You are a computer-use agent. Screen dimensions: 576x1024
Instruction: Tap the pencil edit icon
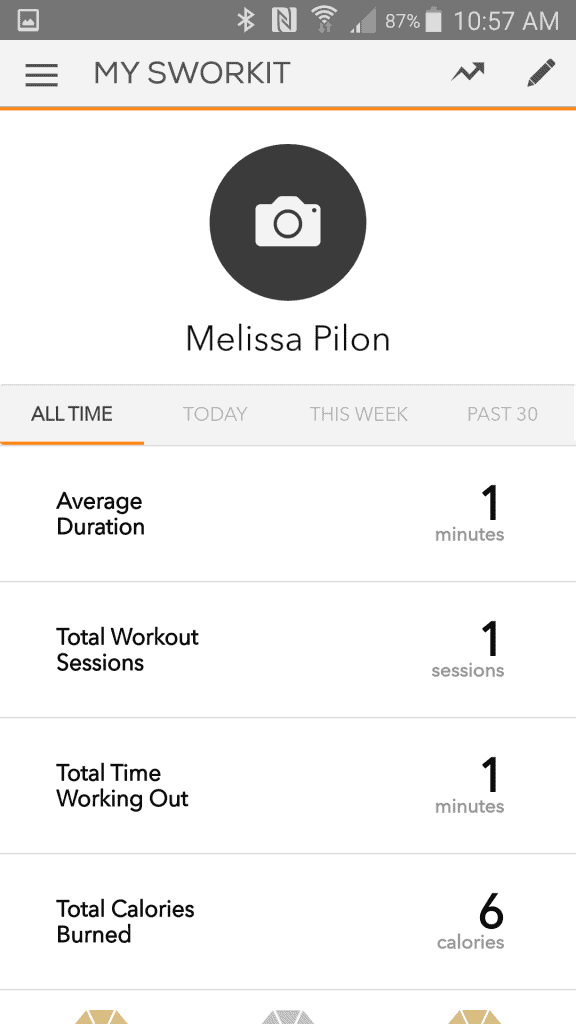541,72
